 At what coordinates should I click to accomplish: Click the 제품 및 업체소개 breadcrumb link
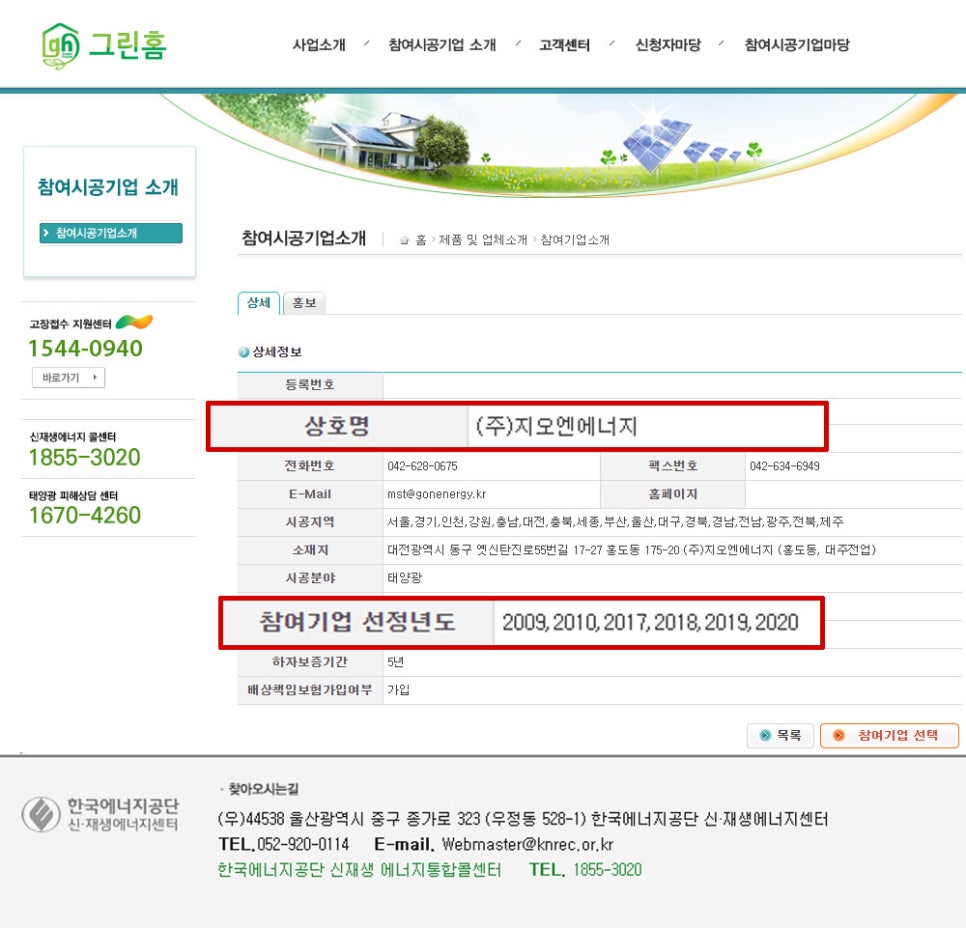pyautogui.click(x=483, y=240)
